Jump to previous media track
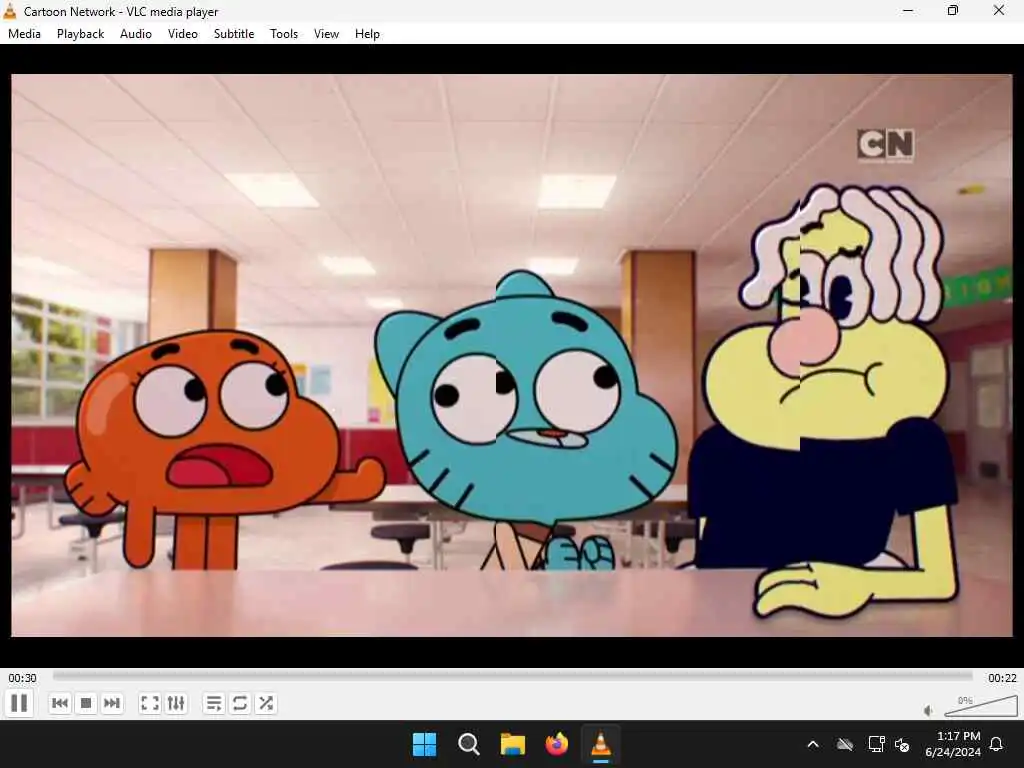 [x=59, y=703]
